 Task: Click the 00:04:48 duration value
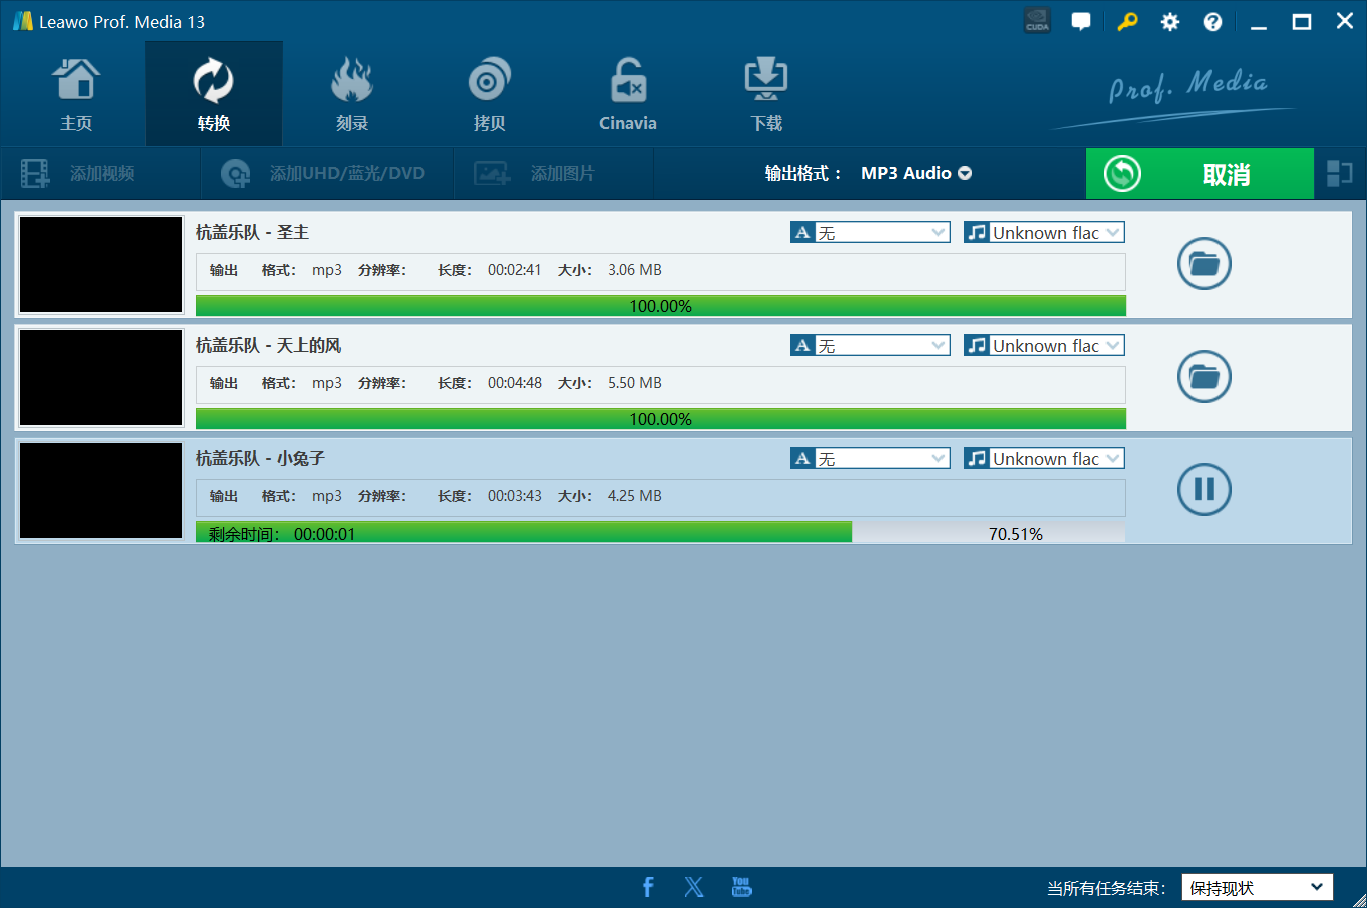515,383
